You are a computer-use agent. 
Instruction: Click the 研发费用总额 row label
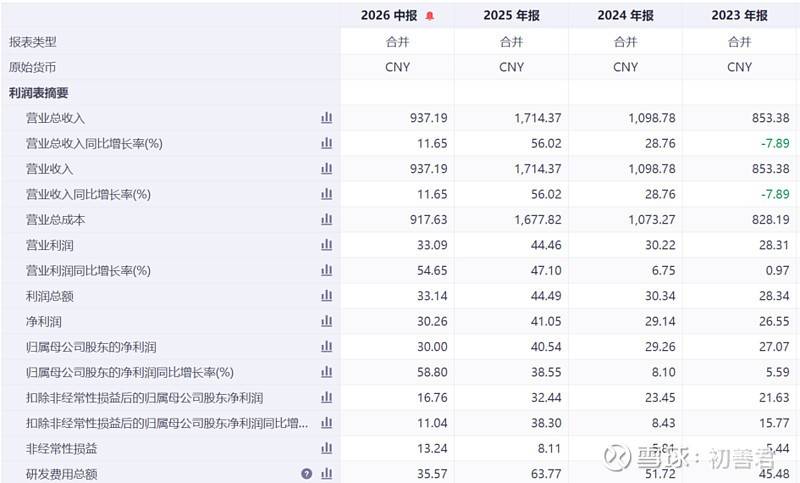pos(61,474)
